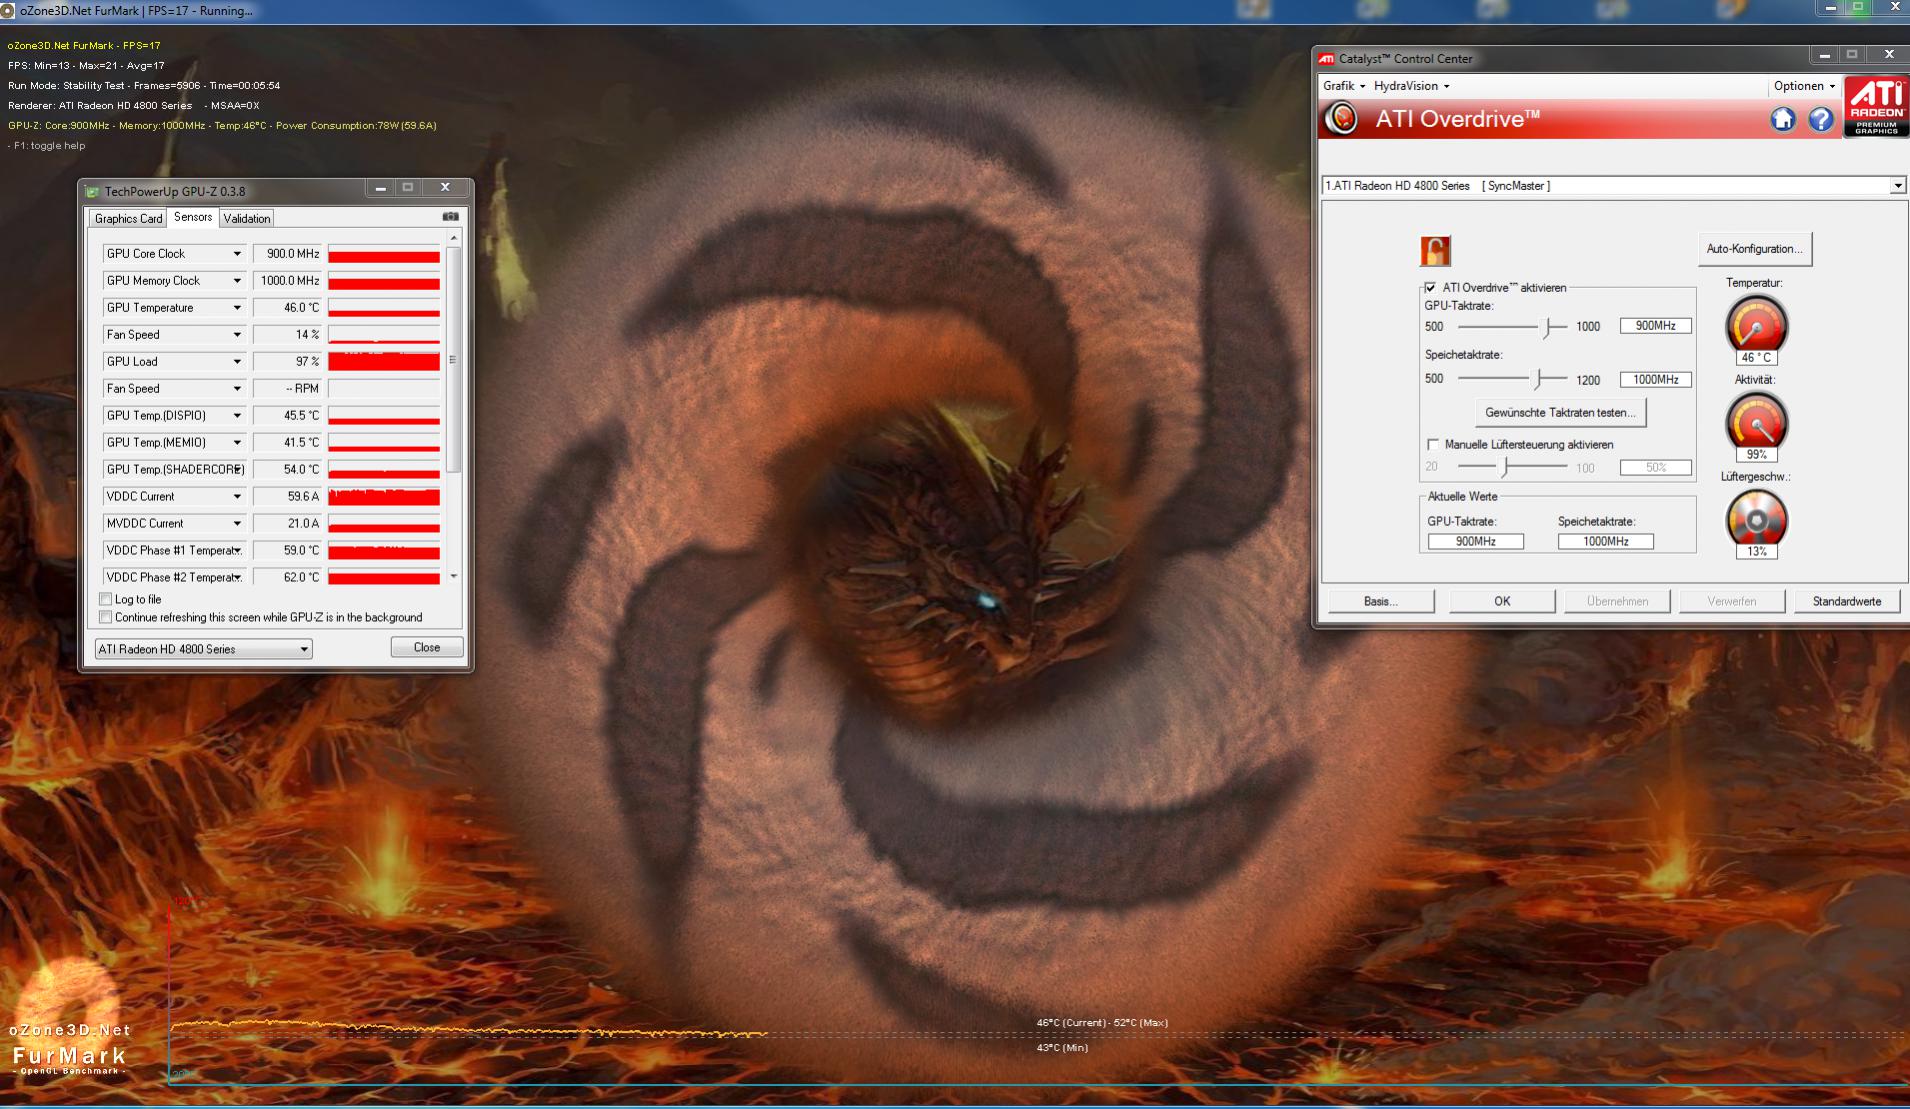Switch to the Graphics Card tab
The height and width of the screenshot is (1109, 1910).
pos(128,219)
